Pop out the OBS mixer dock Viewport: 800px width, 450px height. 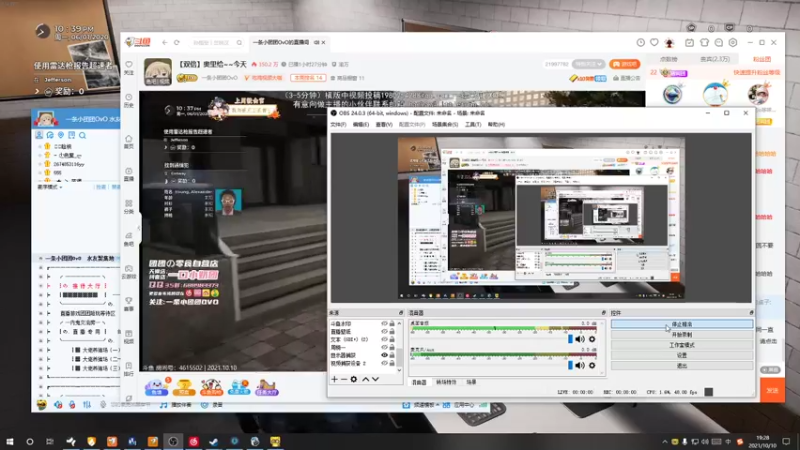point(604,313)
